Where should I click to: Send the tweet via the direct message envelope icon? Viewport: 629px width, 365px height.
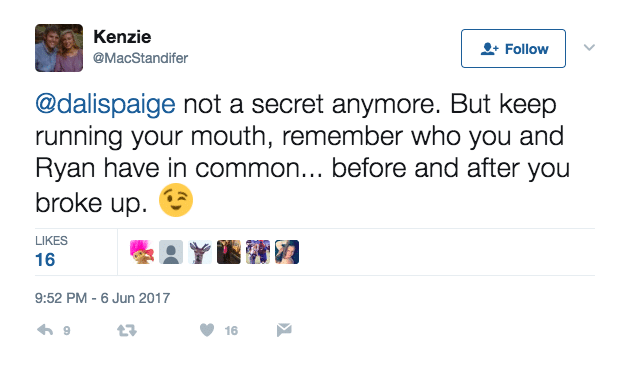pyautogui.click(x=284, y=330)
